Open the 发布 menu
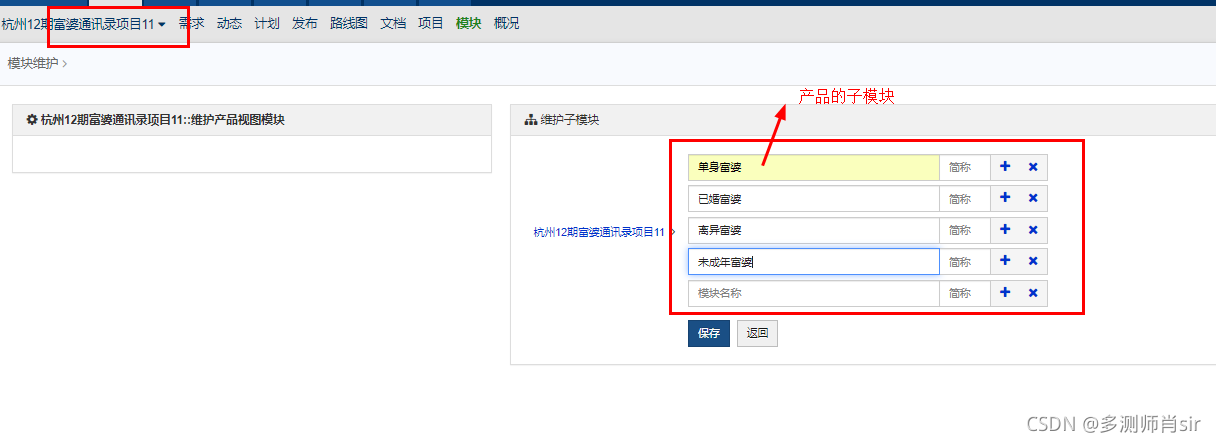 tap(305, 23)
